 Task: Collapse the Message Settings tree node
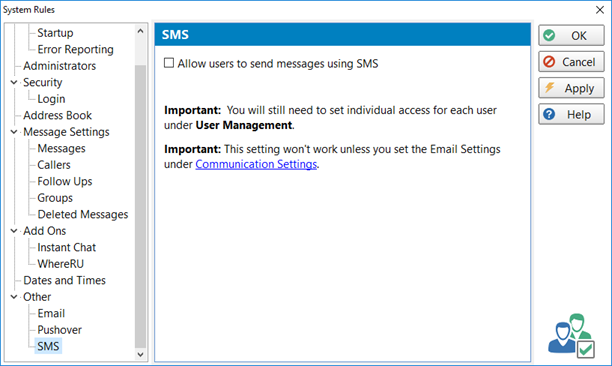tap(14, 132)
